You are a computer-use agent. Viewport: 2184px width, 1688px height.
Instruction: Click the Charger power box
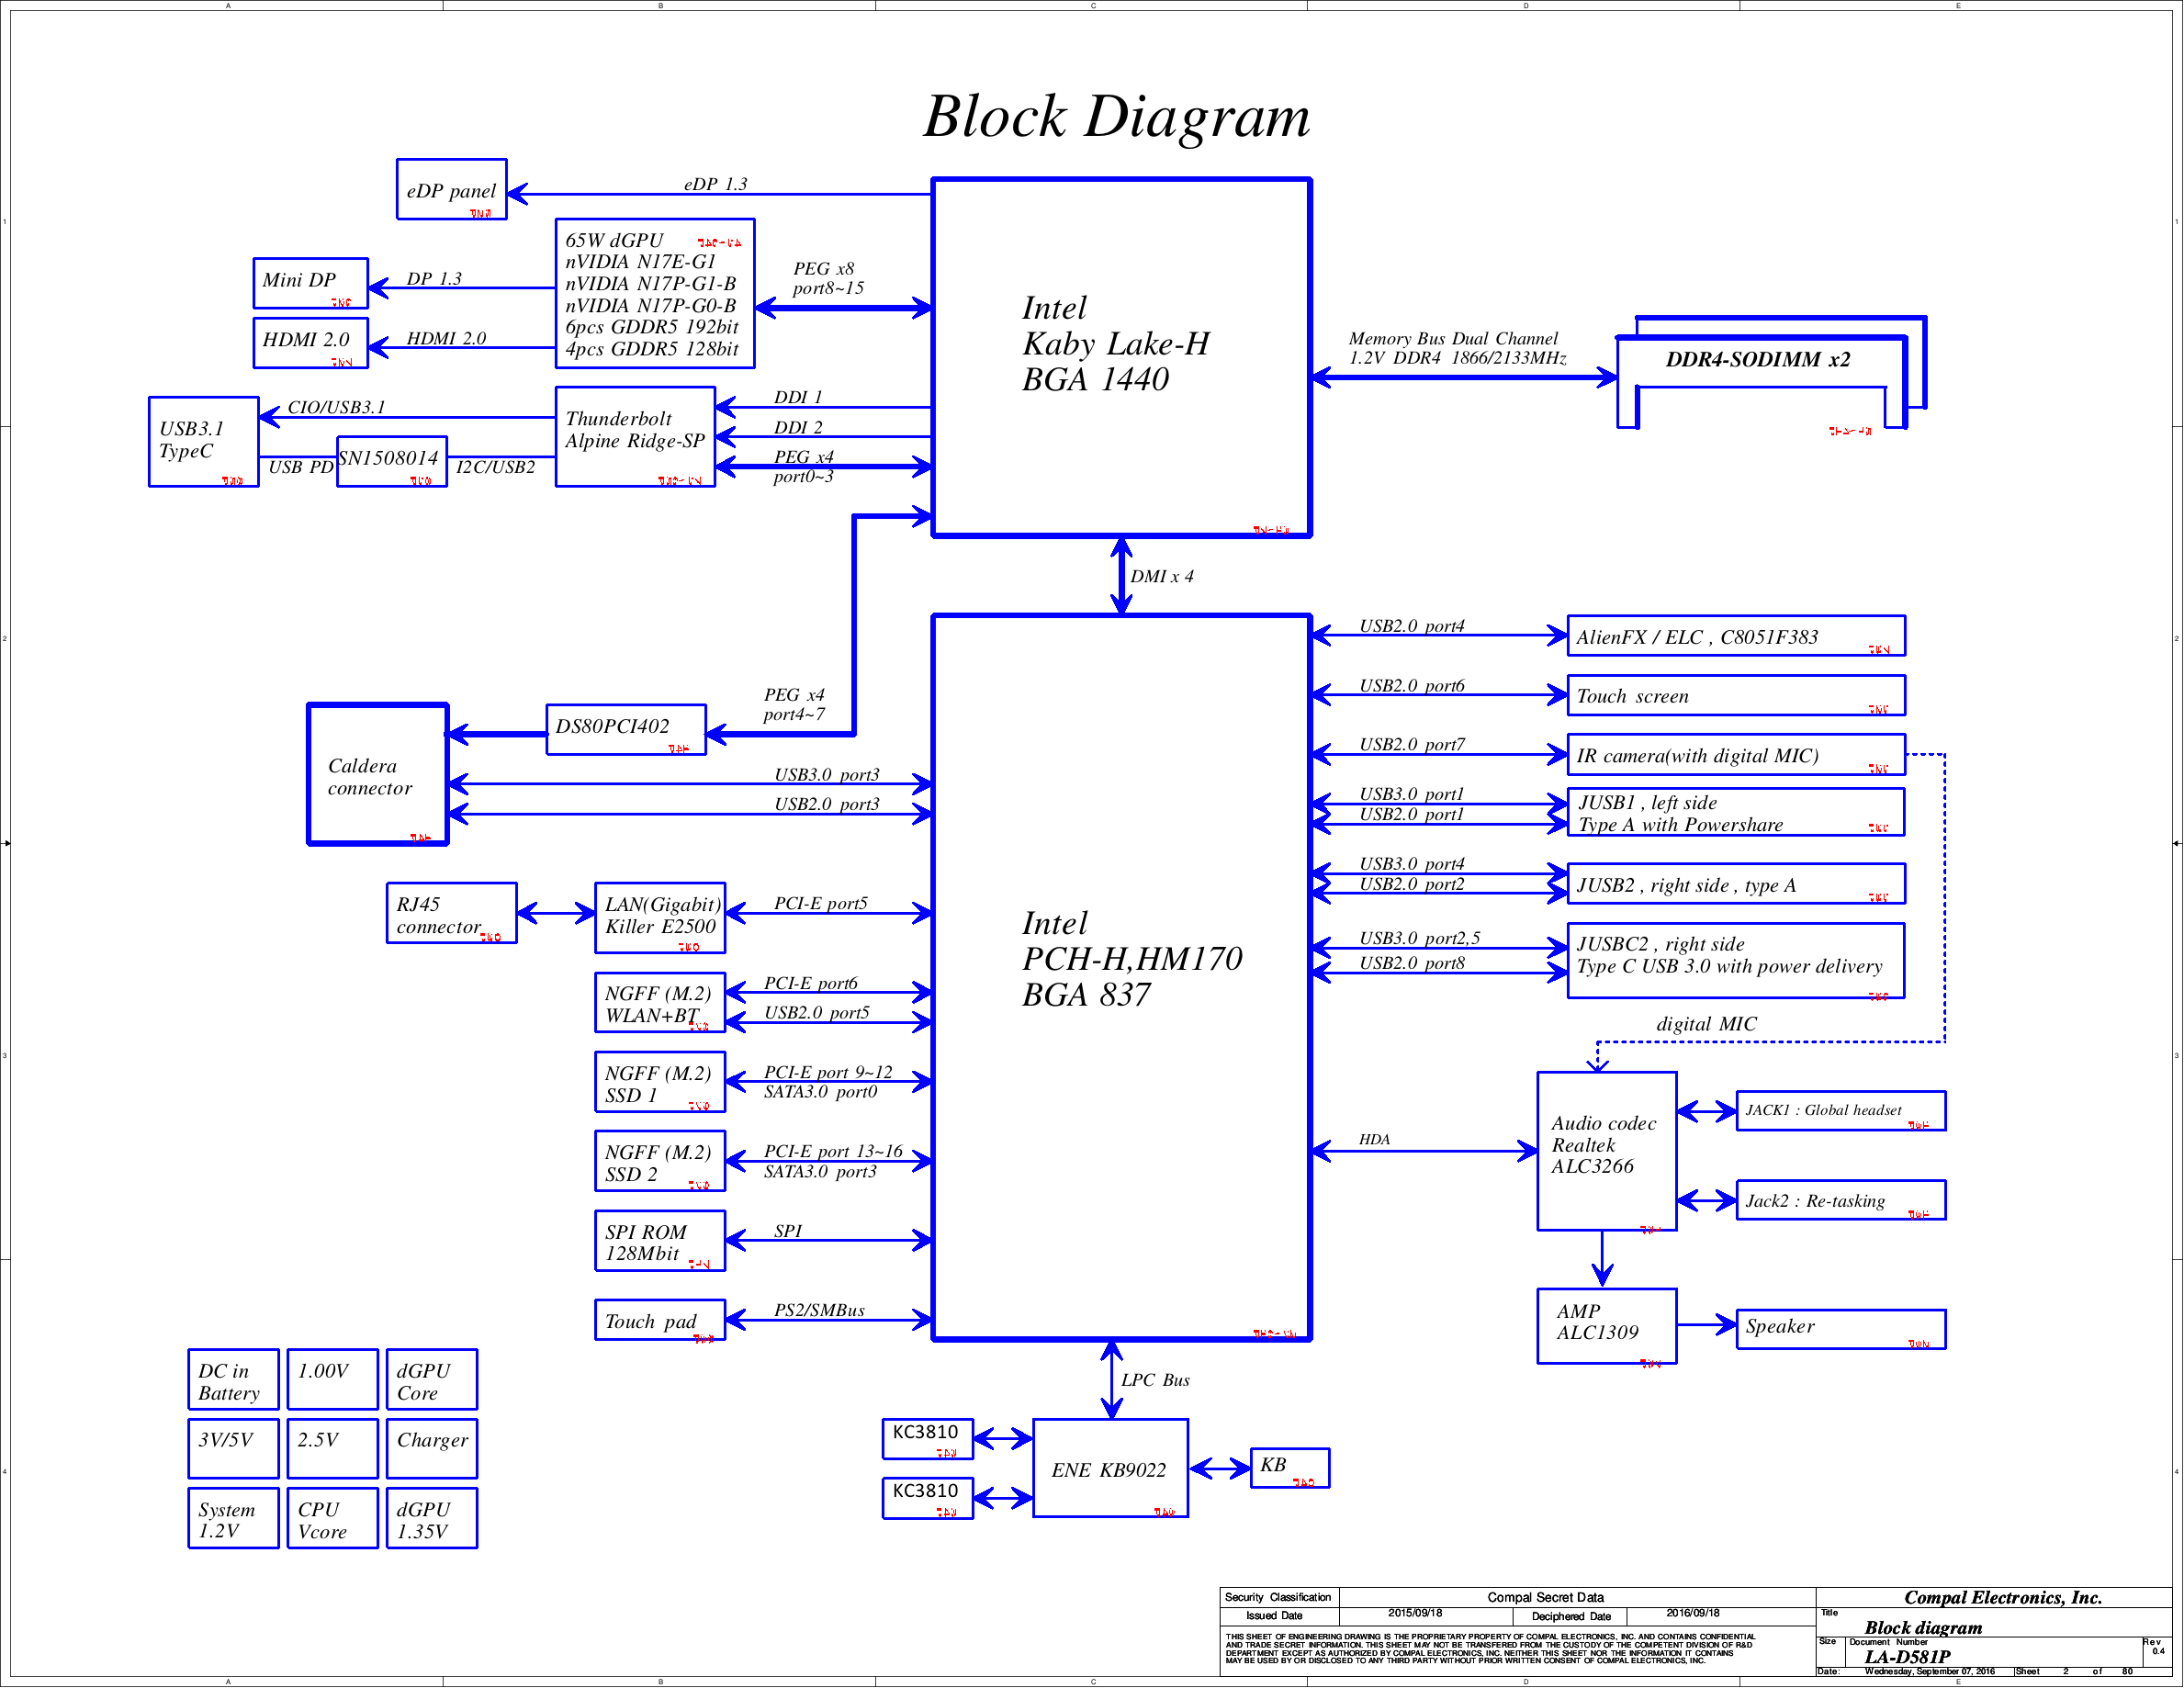431,1447
